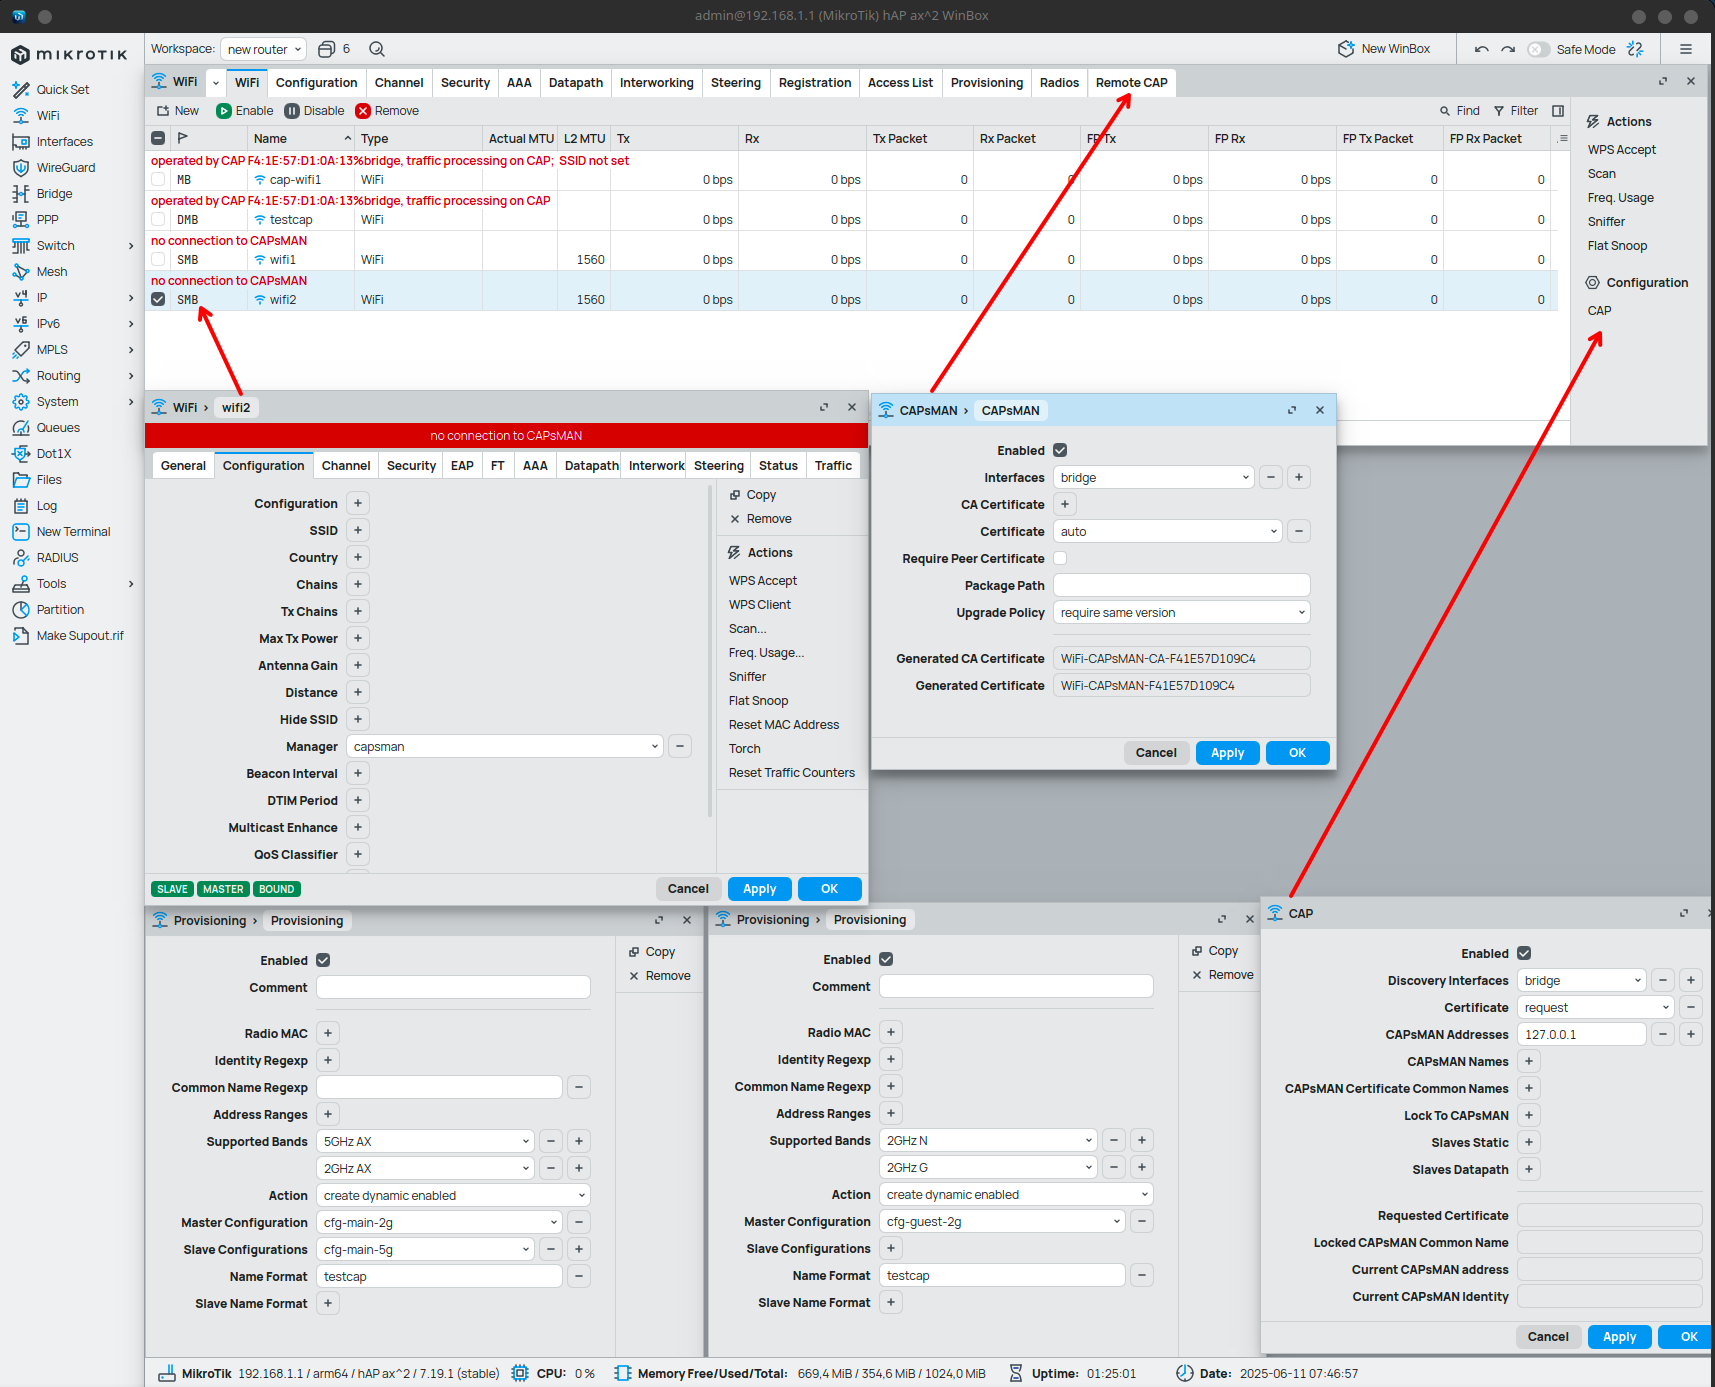This screenshot has height=1387, width=1715.
Task: Open RADIUS in the sidebar
Action: click(x=57, y=558)
